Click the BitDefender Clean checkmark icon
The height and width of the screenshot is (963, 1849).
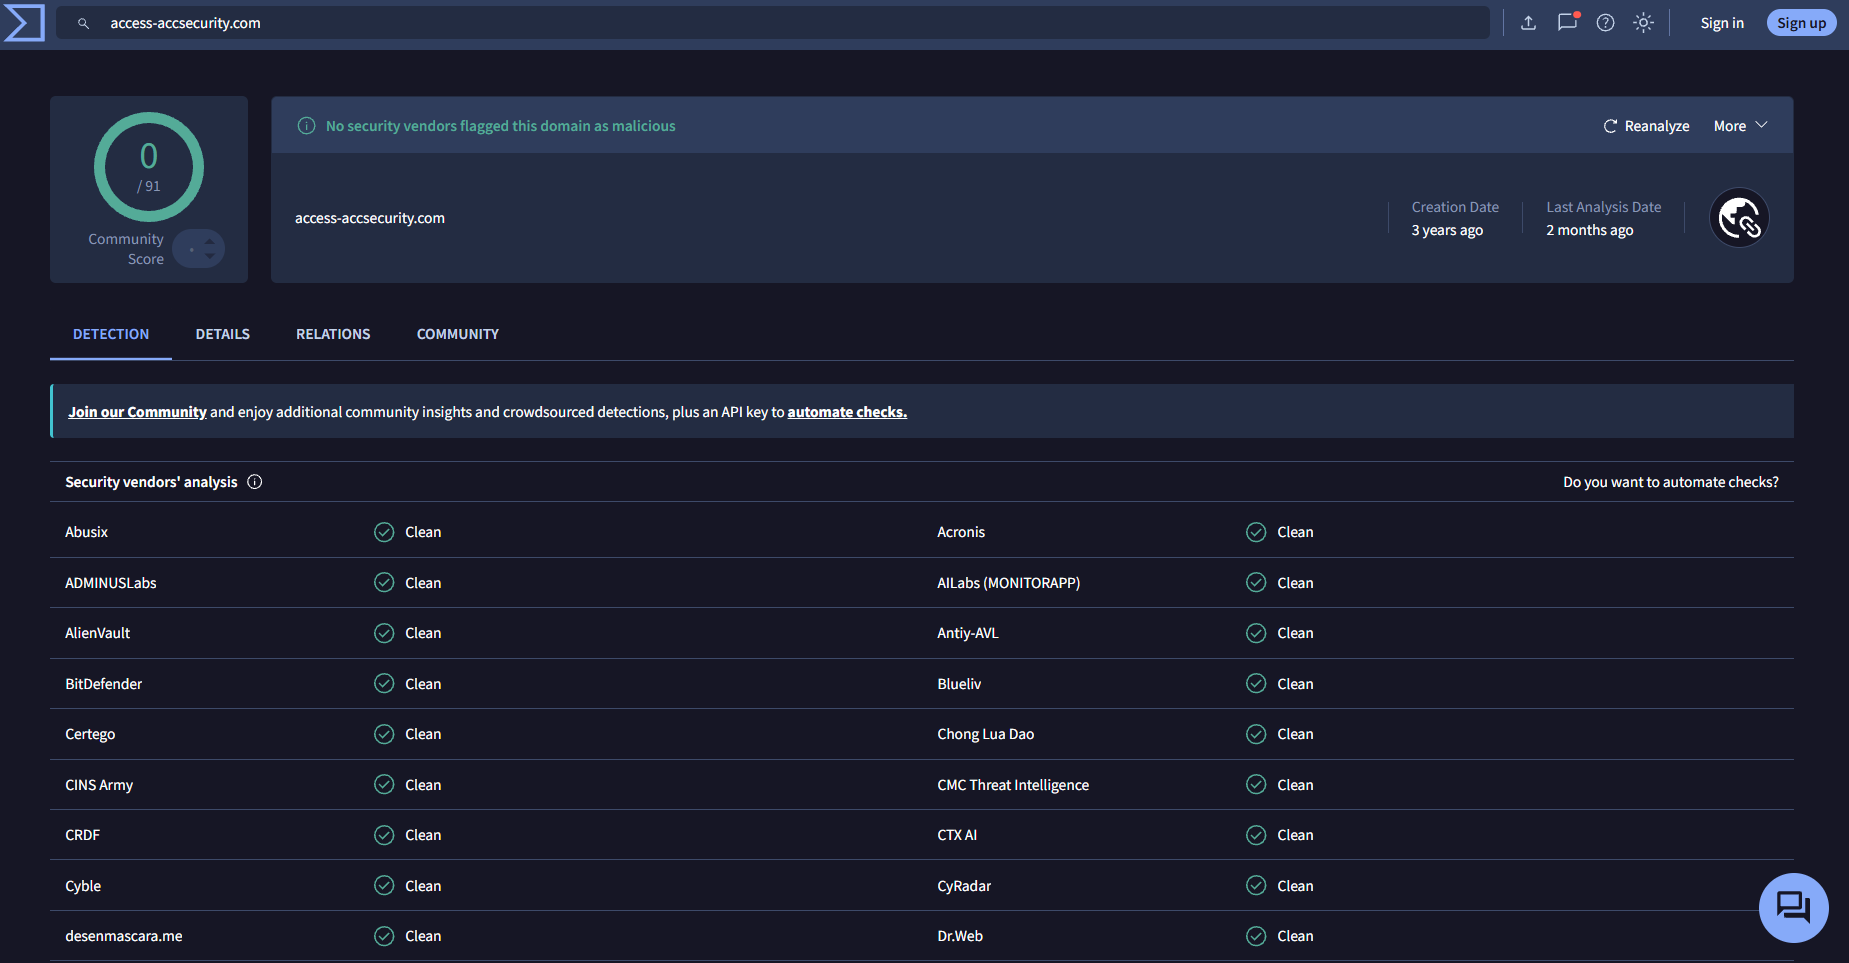384,684
